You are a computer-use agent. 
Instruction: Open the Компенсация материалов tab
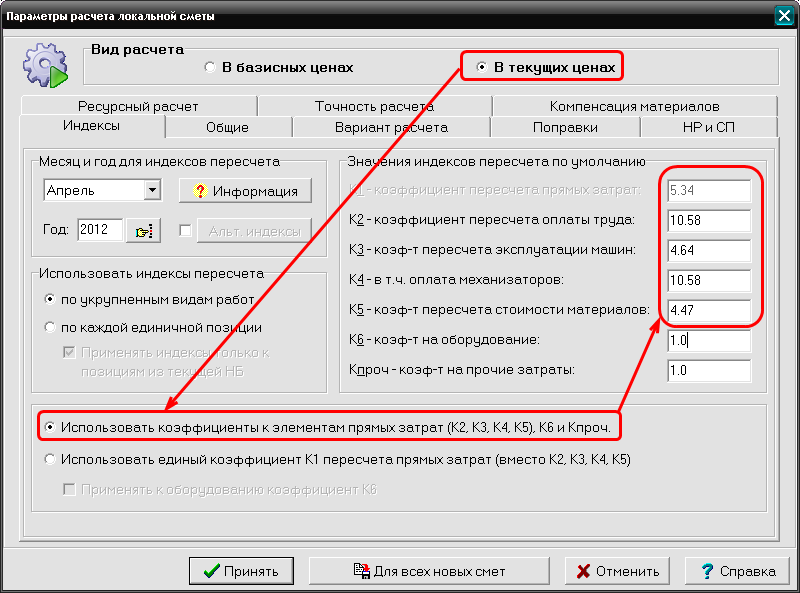pyautogui.click(x=635, y=106)
